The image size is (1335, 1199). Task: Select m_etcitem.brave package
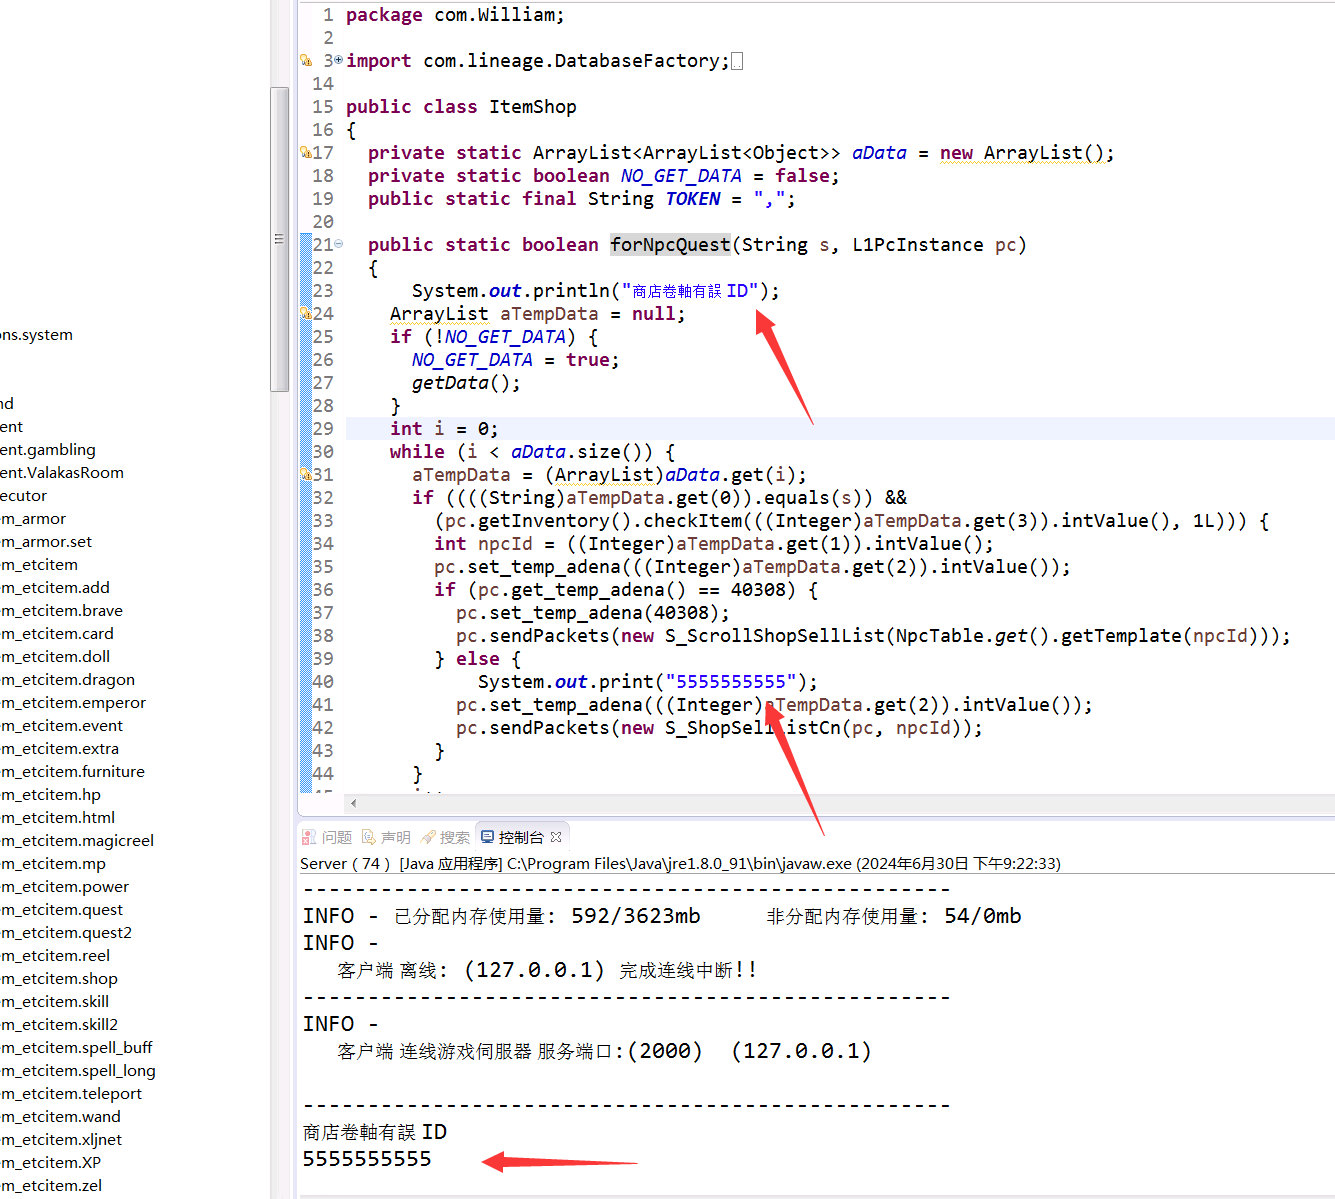62,611
